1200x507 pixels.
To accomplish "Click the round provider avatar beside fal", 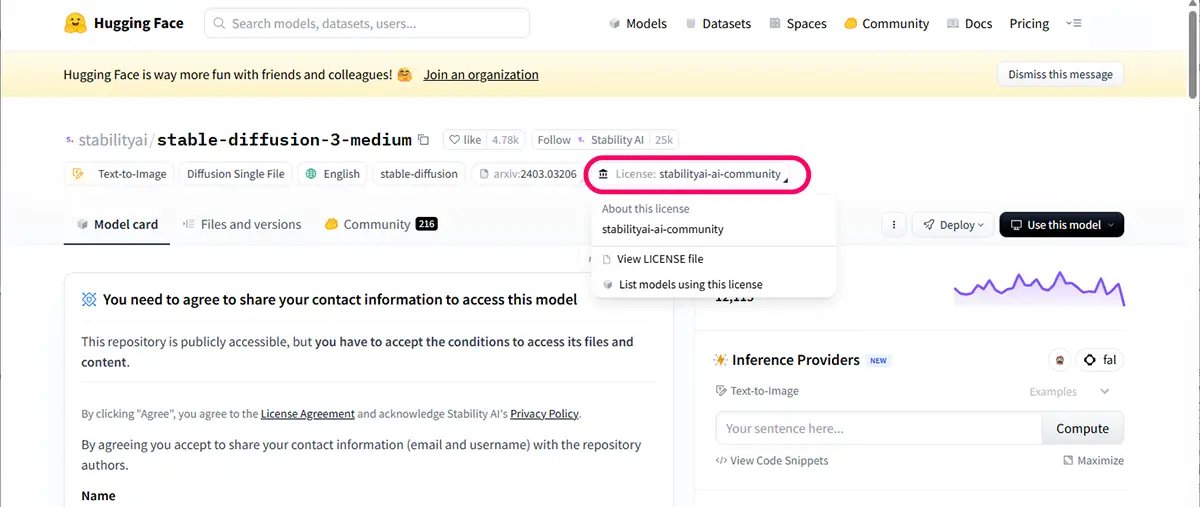I will point(1059,360).
